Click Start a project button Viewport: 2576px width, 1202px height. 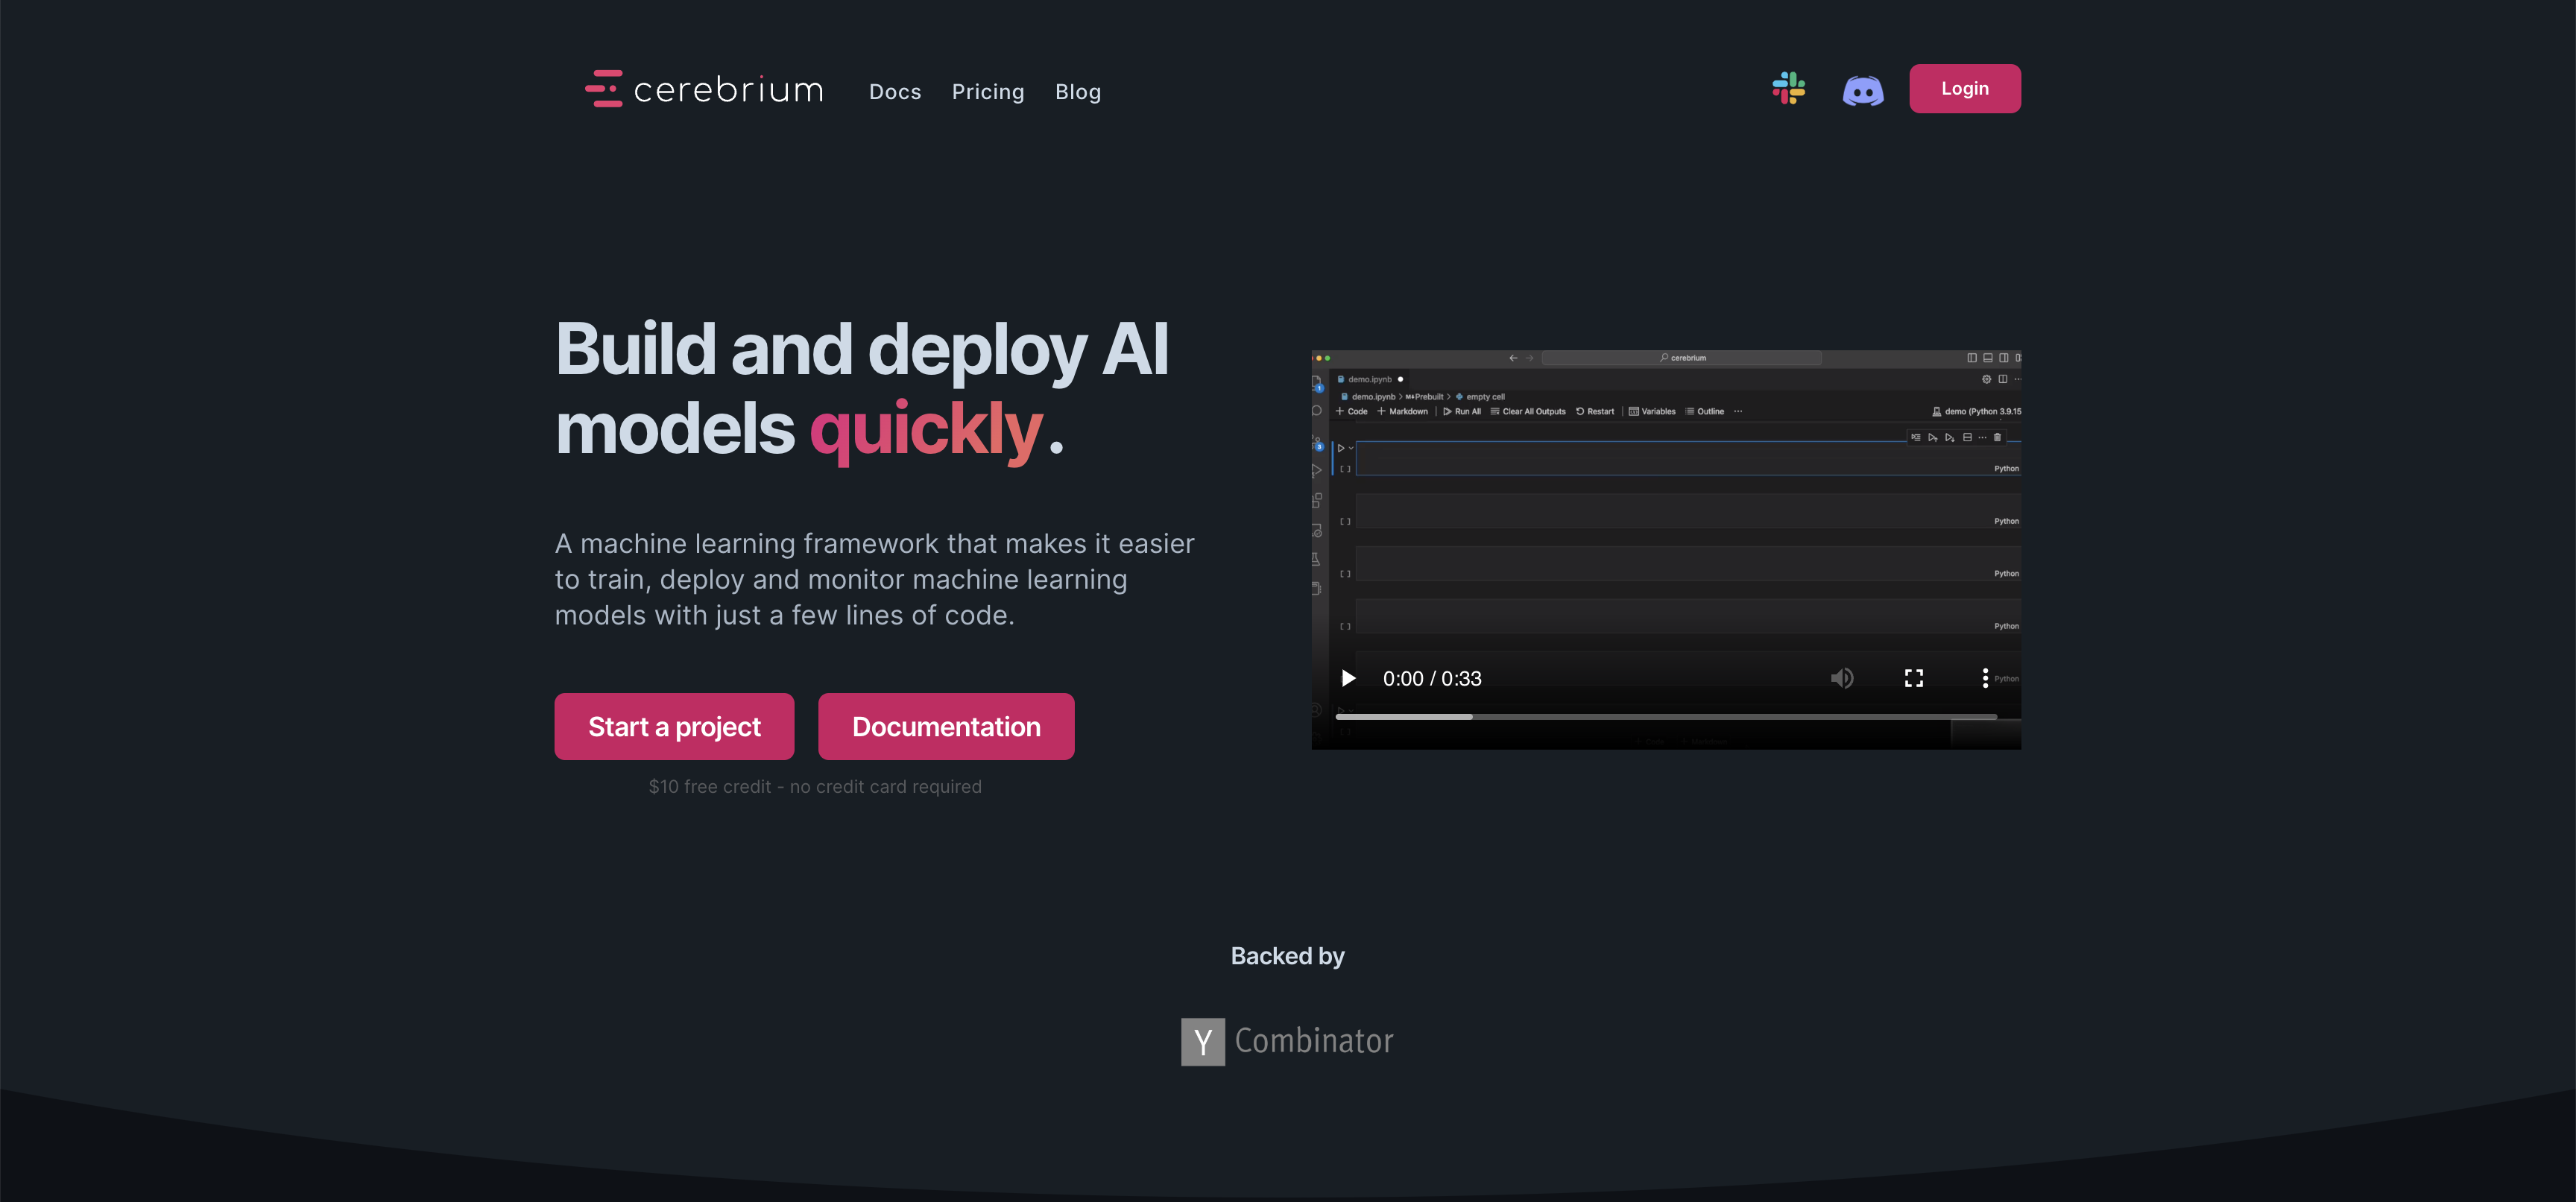[674, 724]
